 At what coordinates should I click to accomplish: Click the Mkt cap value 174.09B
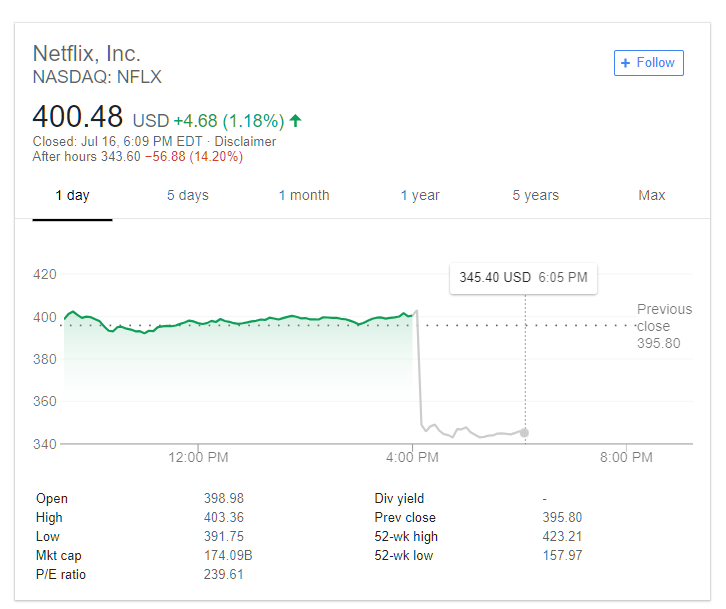pos(228,555)
